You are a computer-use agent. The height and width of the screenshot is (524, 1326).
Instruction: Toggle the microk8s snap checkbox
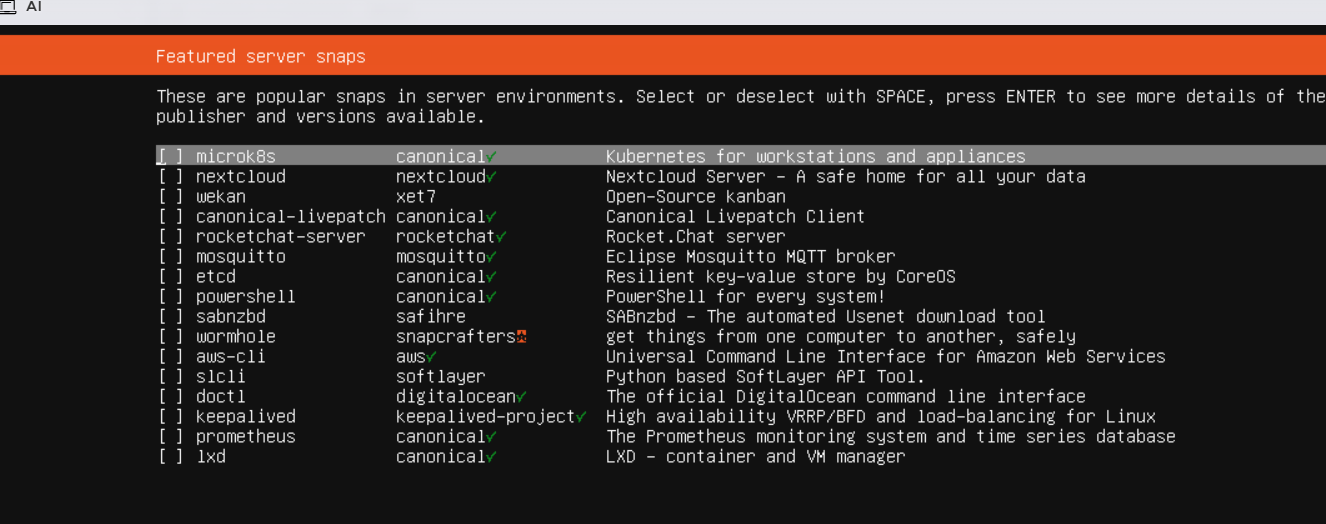tap(171, 157)
